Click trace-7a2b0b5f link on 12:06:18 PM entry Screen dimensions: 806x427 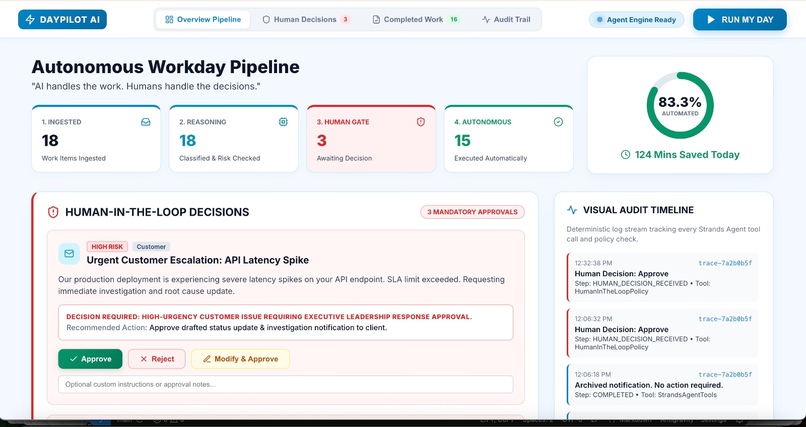(x=725, y=375)
